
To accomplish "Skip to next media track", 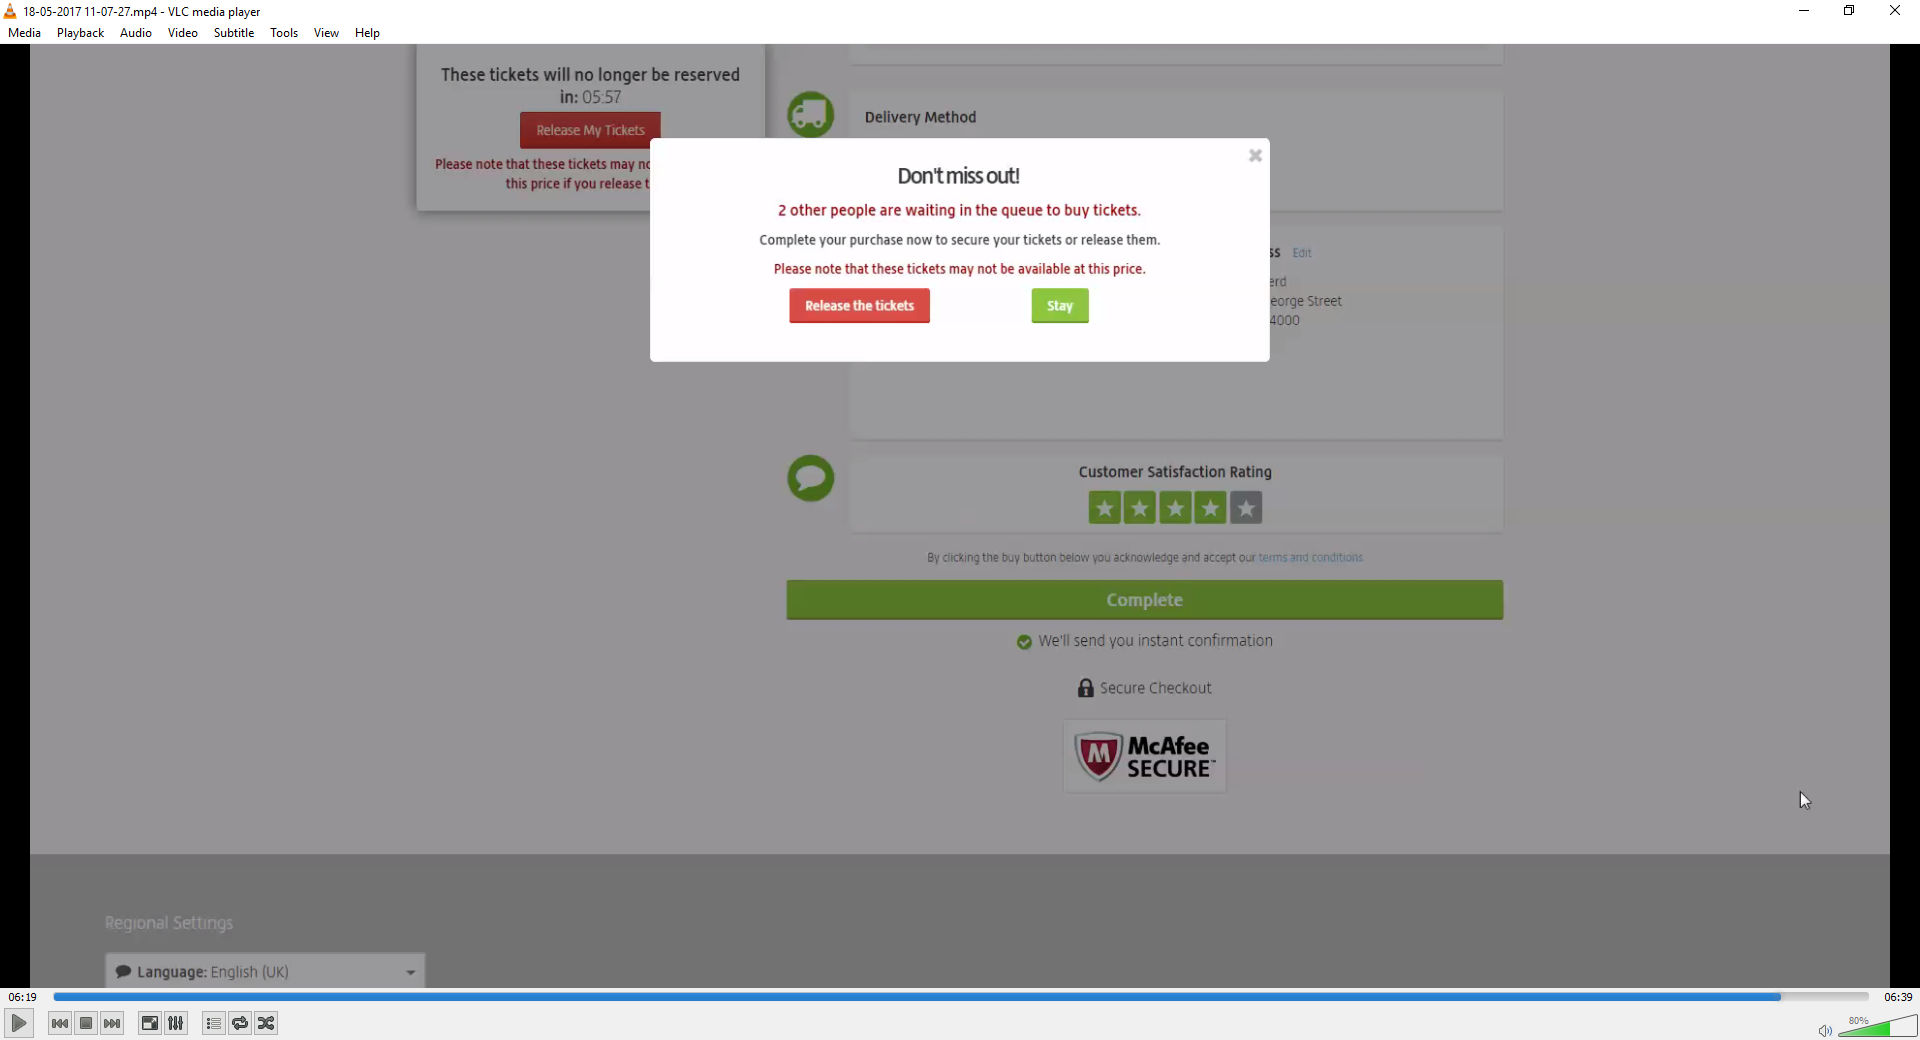I will (112, 1023).
